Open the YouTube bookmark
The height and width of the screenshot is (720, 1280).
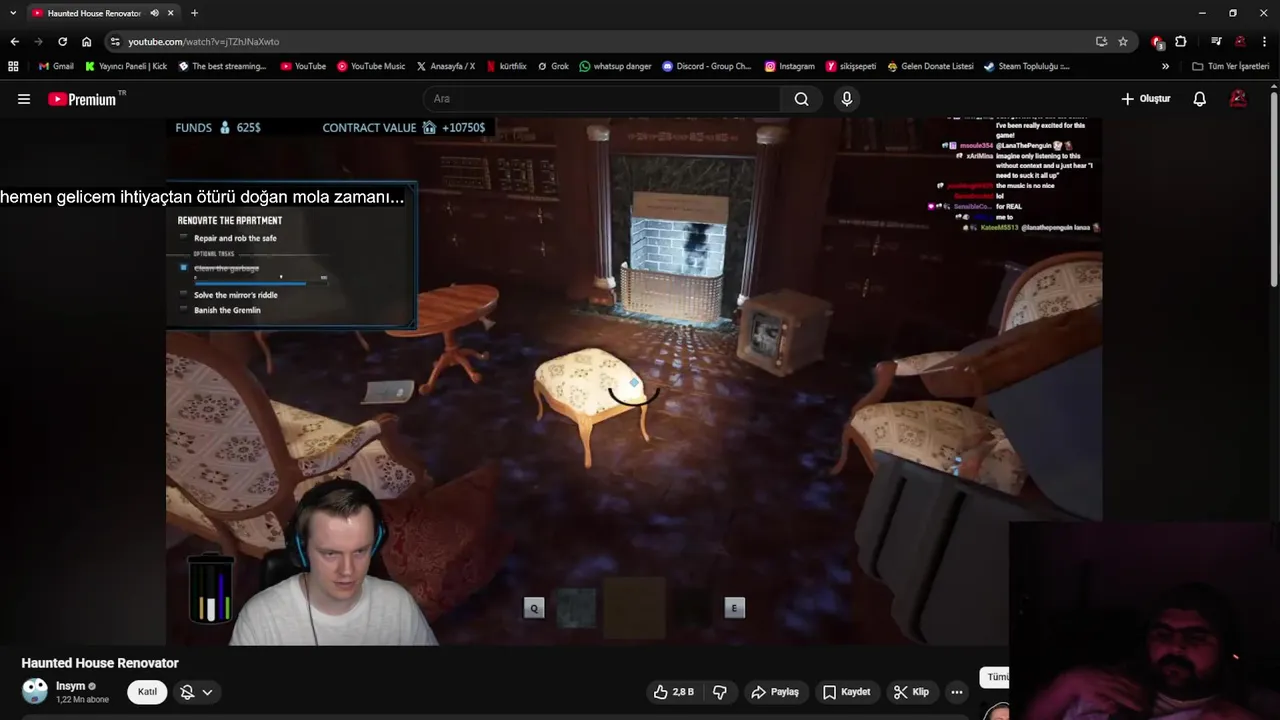tap(303, 66)
